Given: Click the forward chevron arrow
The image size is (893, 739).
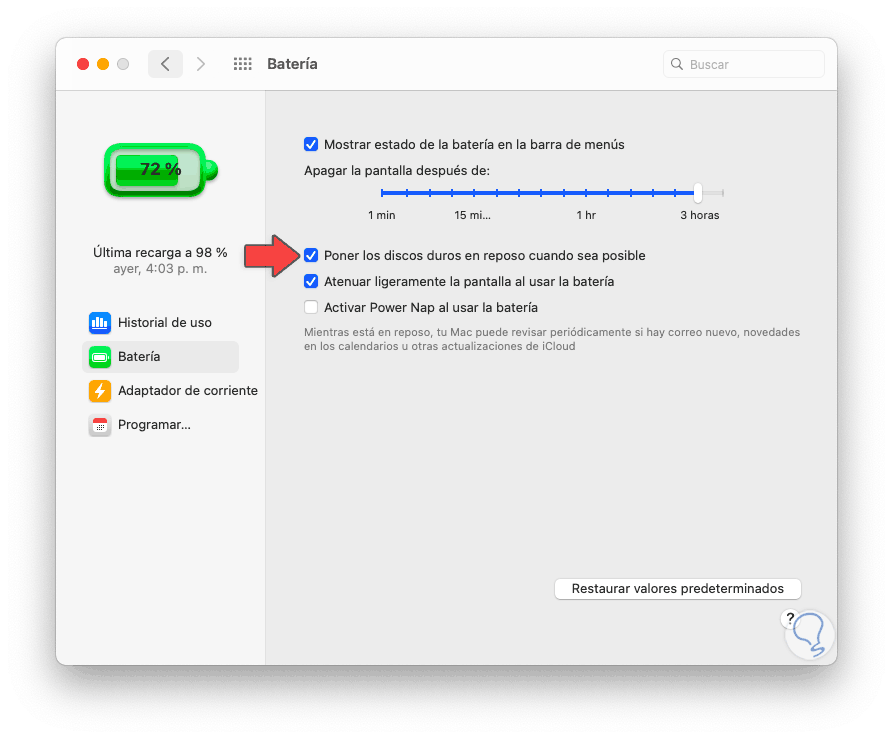Looking at the screenshot, I should (201, 64).
